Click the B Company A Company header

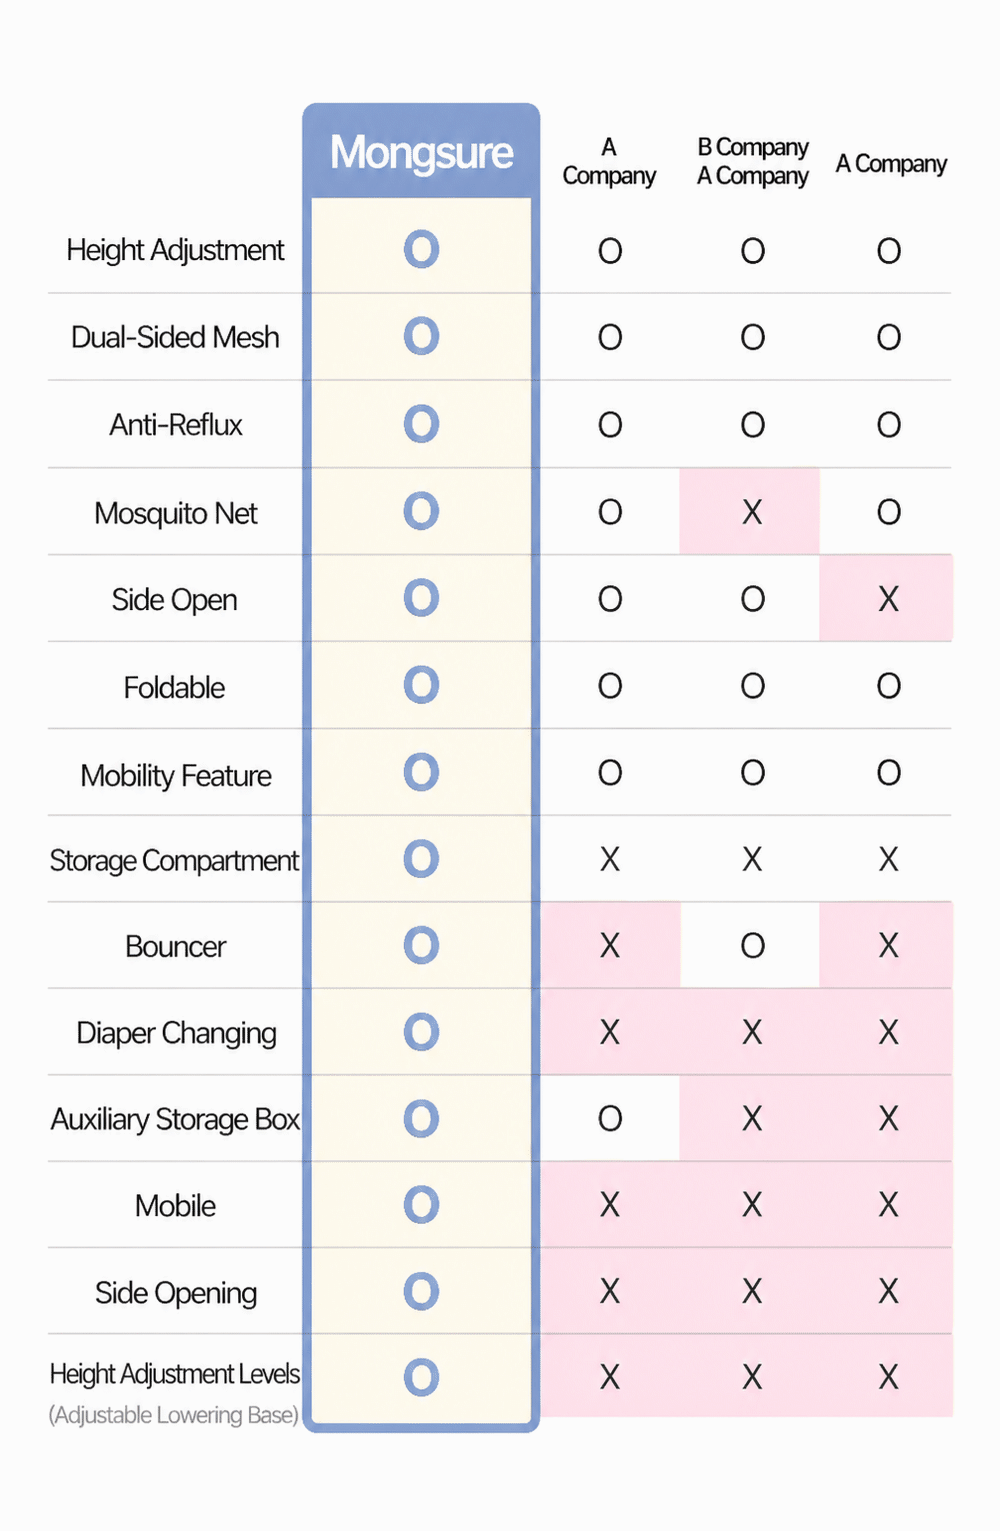(x=752, y=162)
